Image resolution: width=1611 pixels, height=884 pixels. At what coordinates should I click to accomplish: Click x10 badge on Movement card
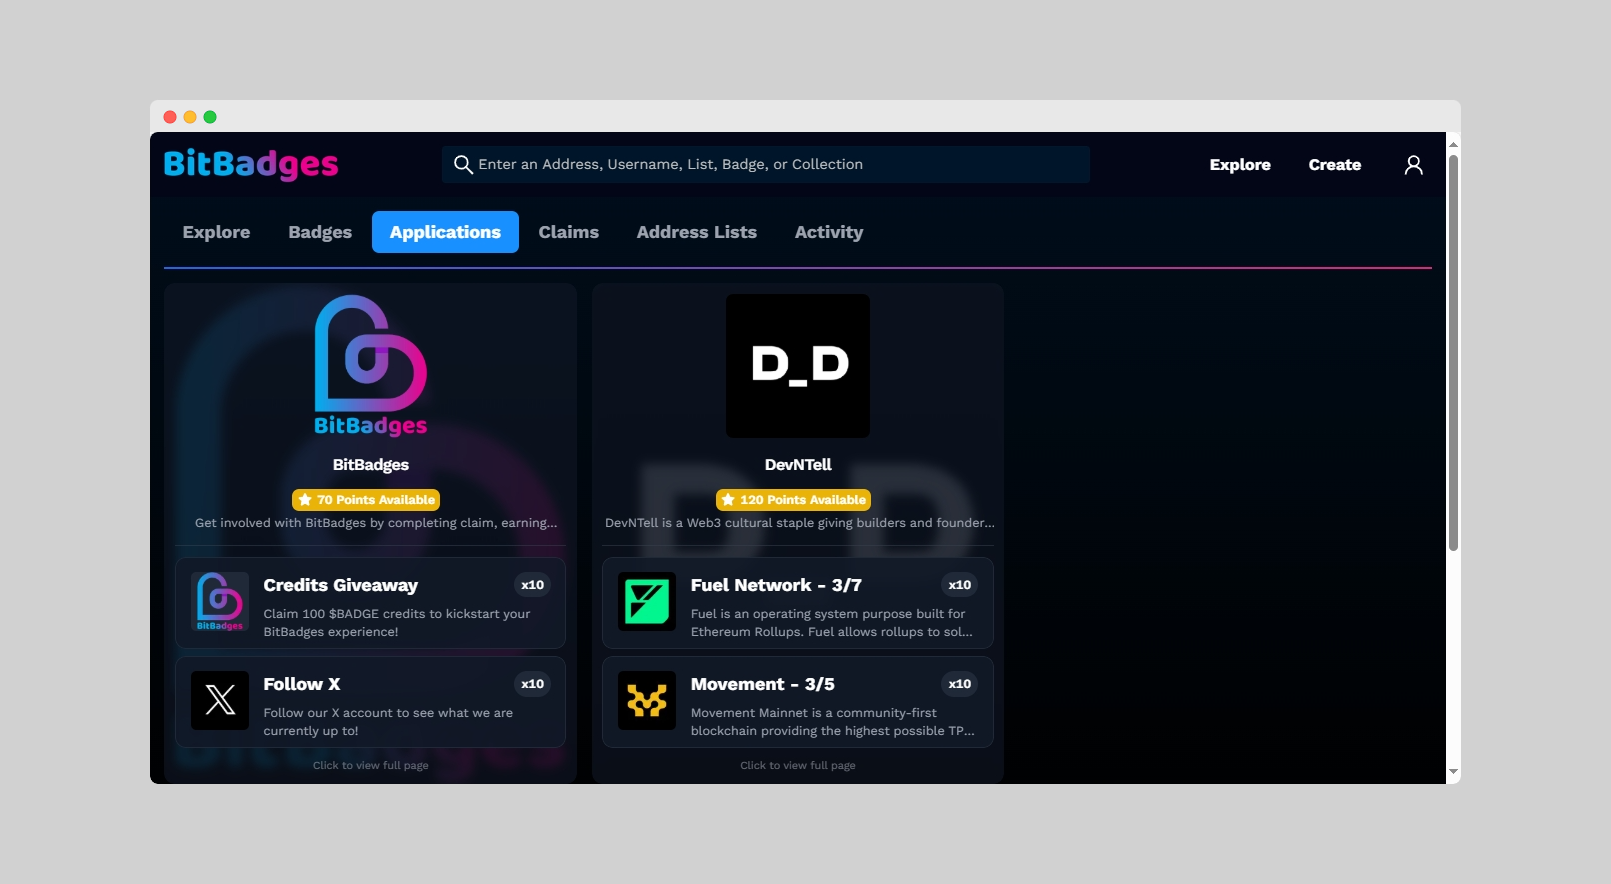pyautogui.click(x=960, y=684)
